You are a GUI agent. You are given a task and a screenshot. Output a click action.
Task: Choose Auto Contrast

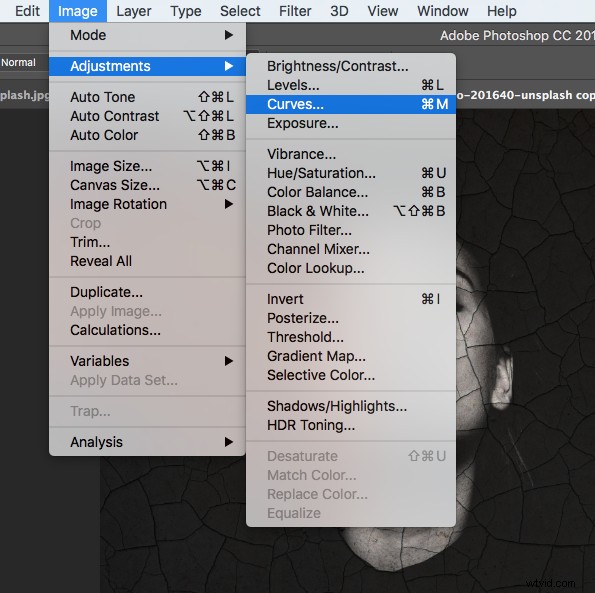point(147,116)
